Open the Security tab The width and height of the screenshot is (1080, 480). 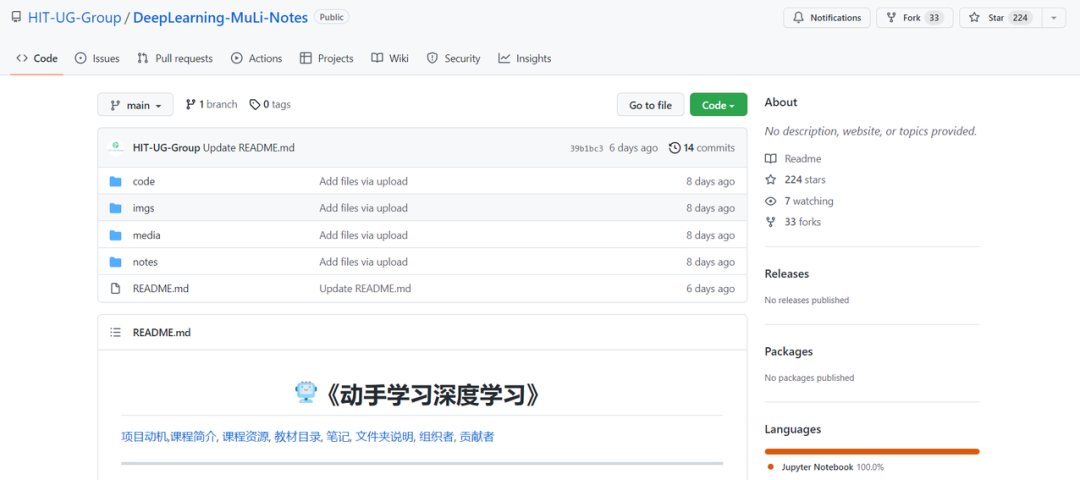(453, 59)
